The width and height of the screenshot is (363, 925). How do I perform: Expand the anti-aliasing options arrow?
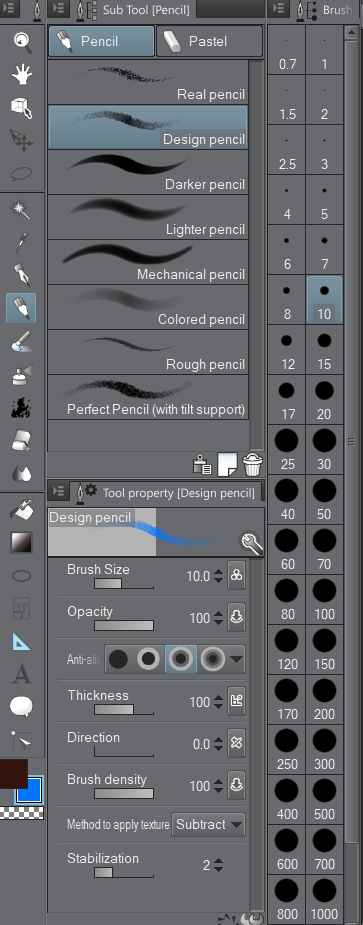tap(237, 660)
